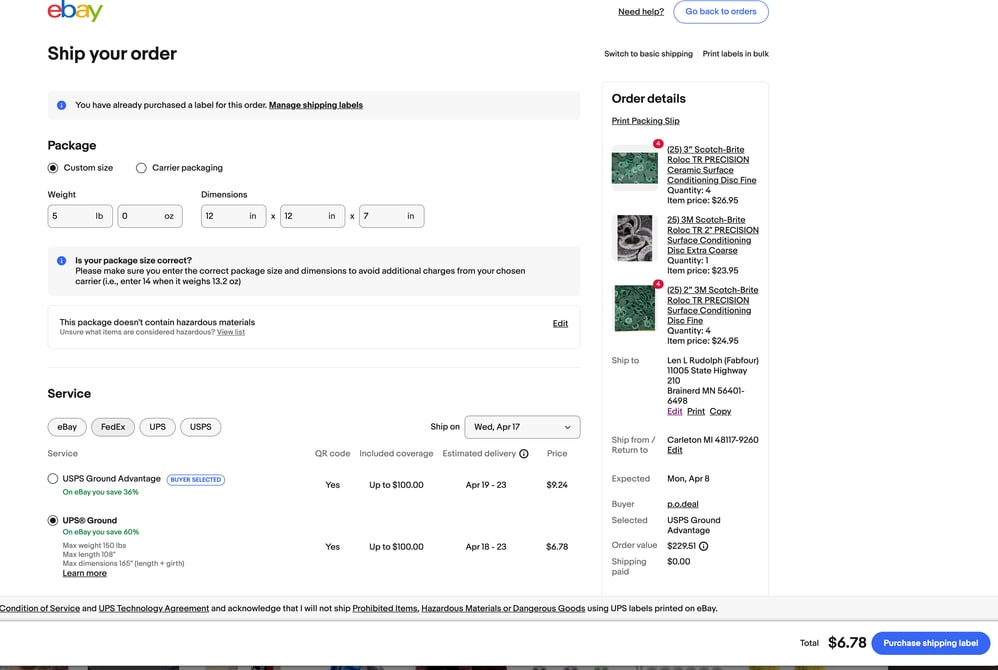Click the BUYER SELECTED badge

coord(196,480)
